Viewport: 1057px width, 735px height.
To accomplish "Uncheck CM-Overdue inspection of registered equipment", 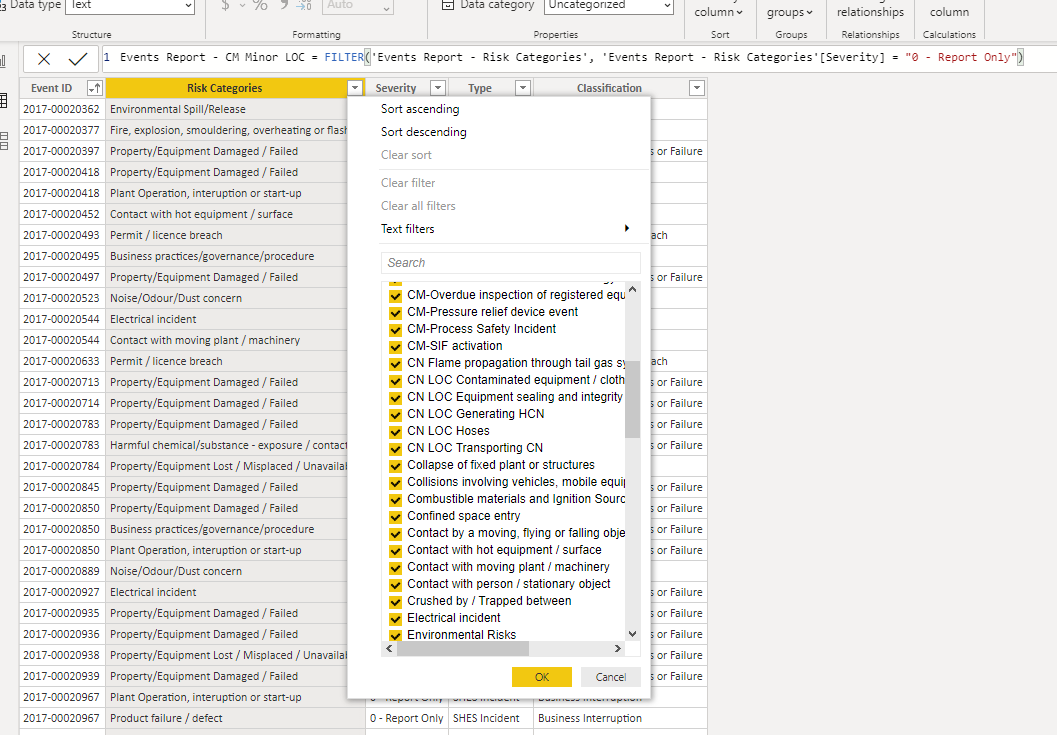I will point(396,296).
